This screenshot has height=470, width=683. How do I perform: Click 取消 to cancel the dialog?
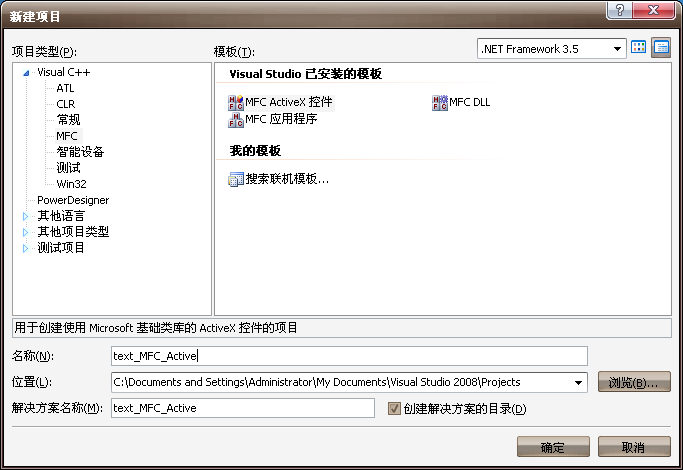[x=634, y=447]
